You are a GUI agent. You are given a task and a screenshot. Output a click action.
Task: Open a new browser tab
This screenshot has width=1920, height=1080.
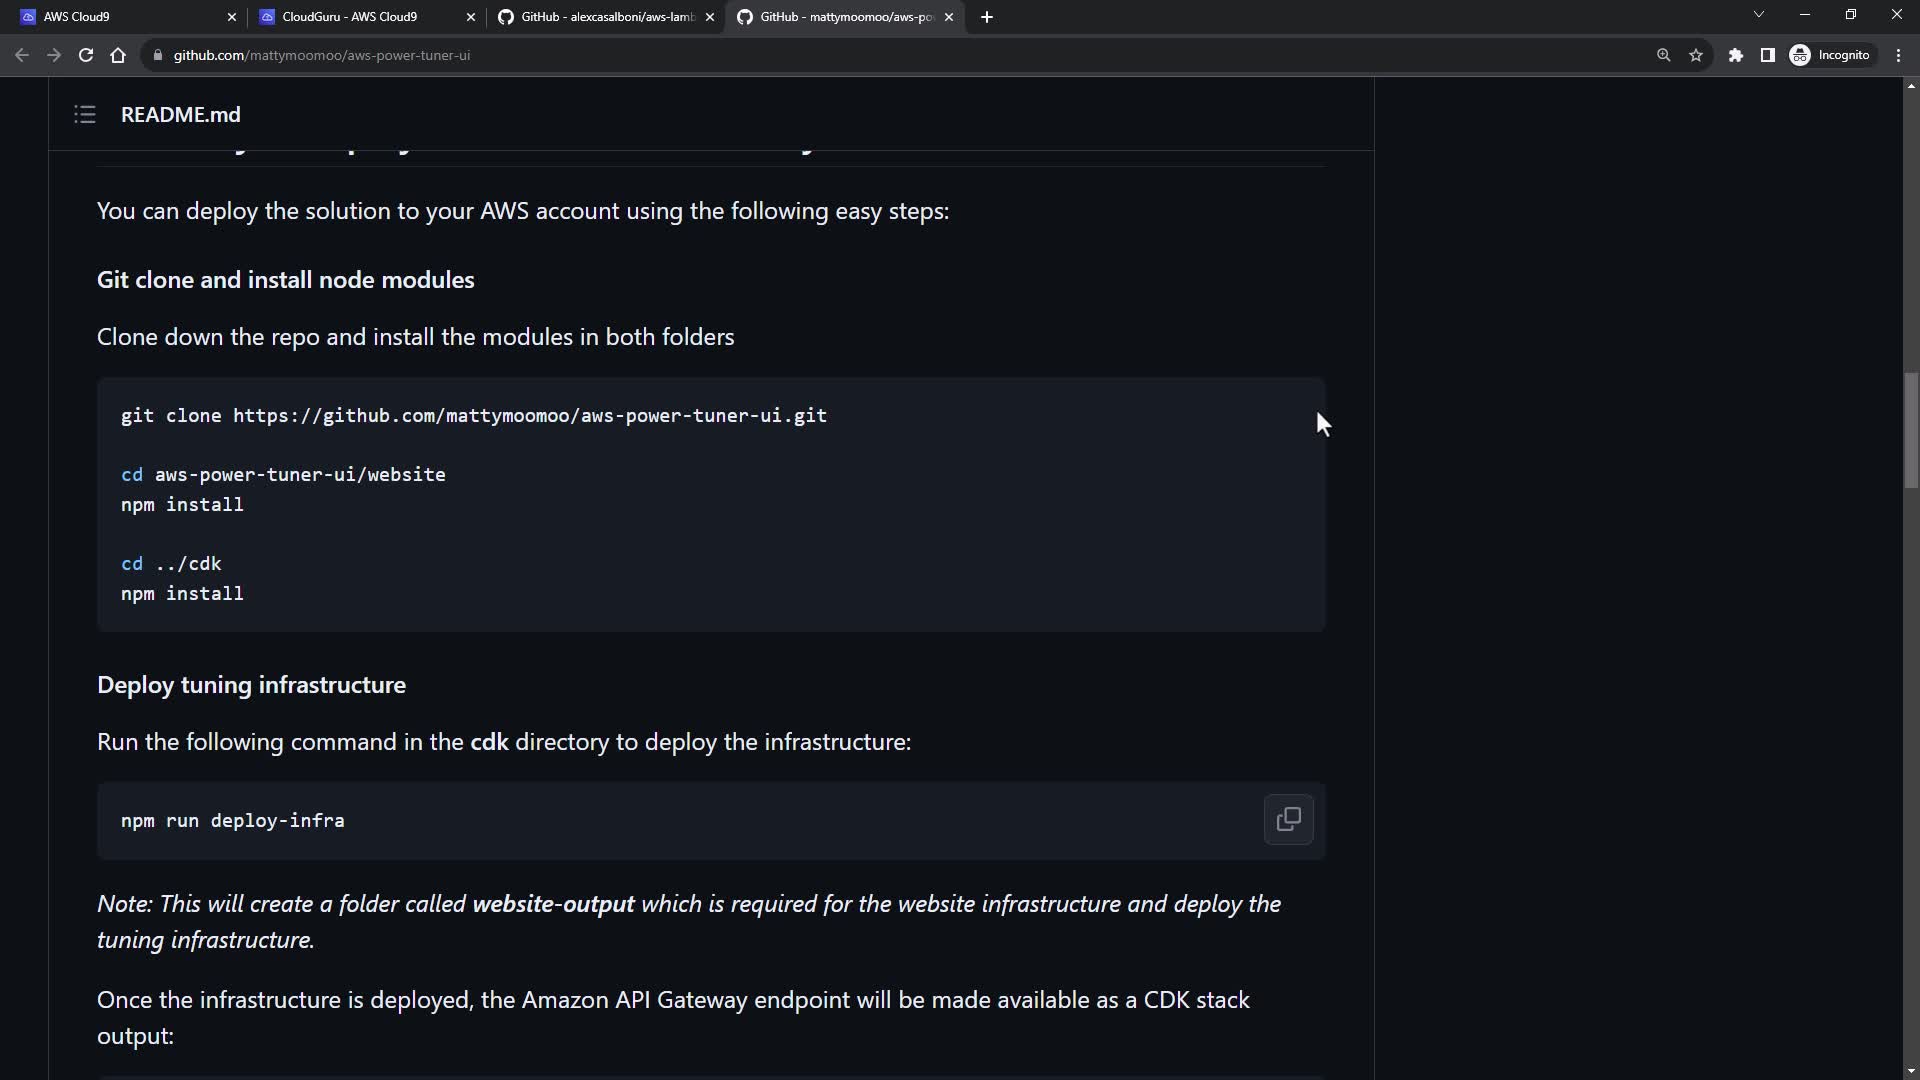987,17
